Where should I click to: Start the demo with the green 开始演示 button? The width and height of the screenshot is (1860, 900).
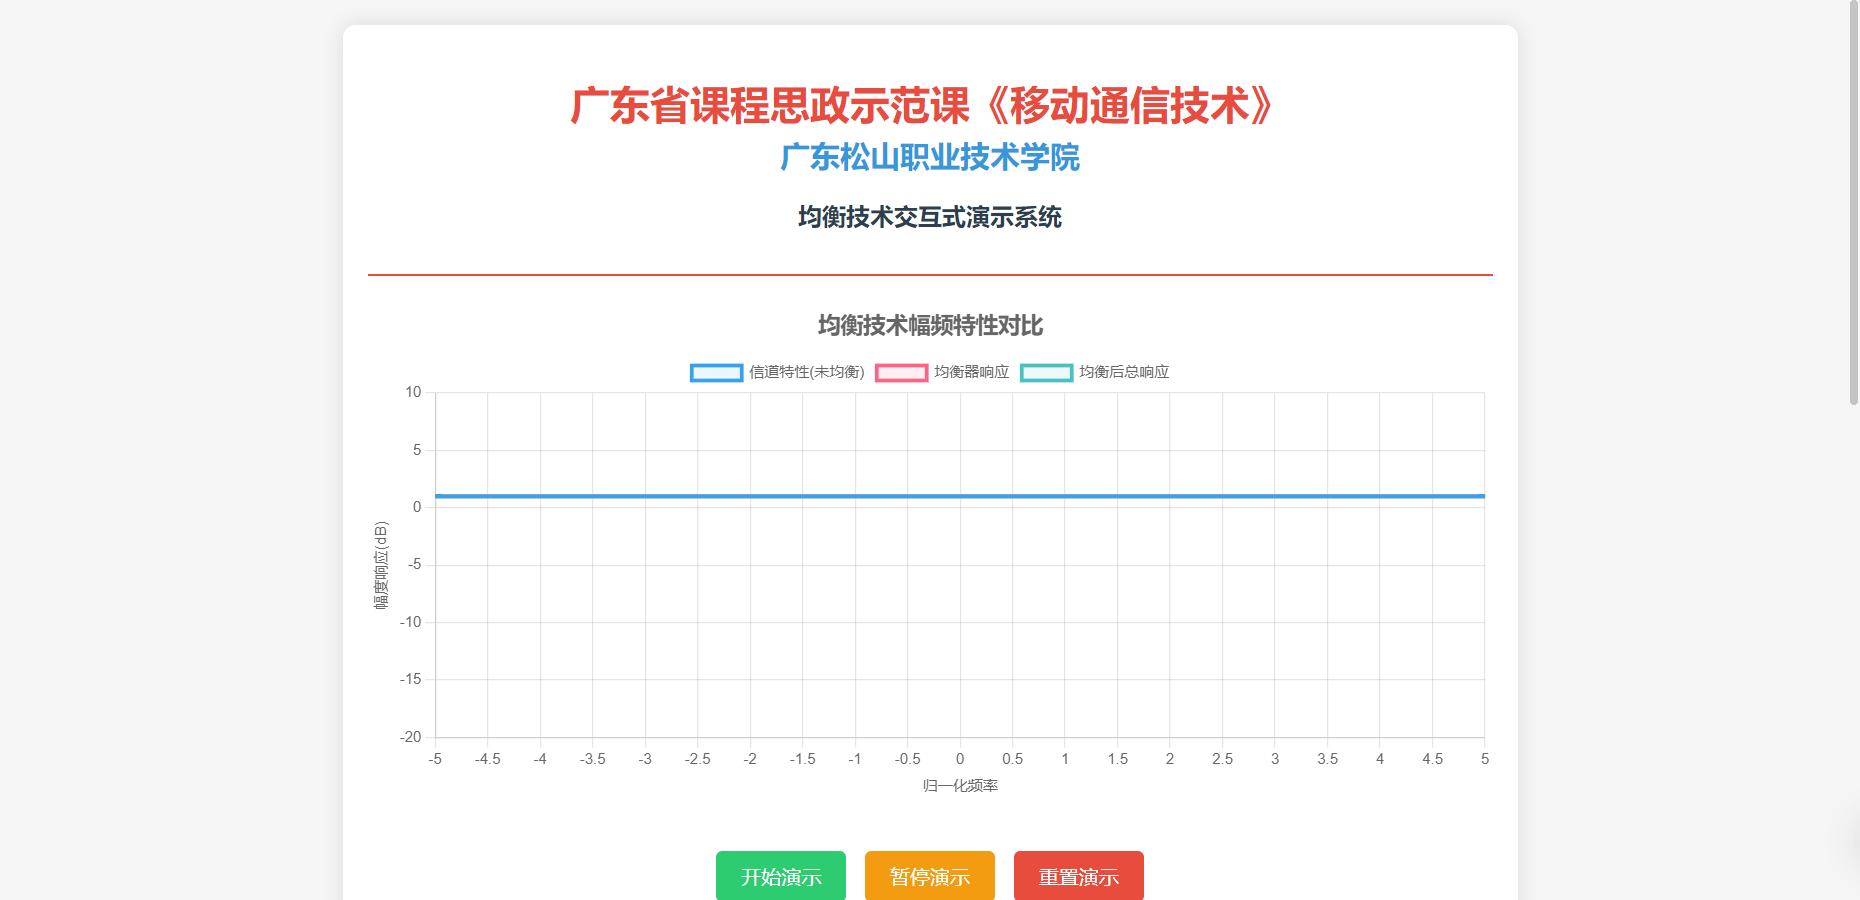pyautogui.click(x=780, y=876)
